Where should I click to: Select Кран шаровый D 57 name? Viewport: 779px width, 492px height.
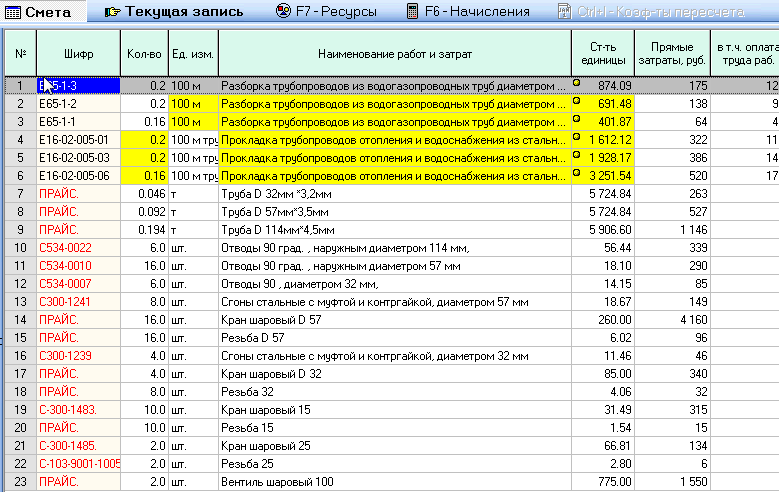click(x=395, y=320)
